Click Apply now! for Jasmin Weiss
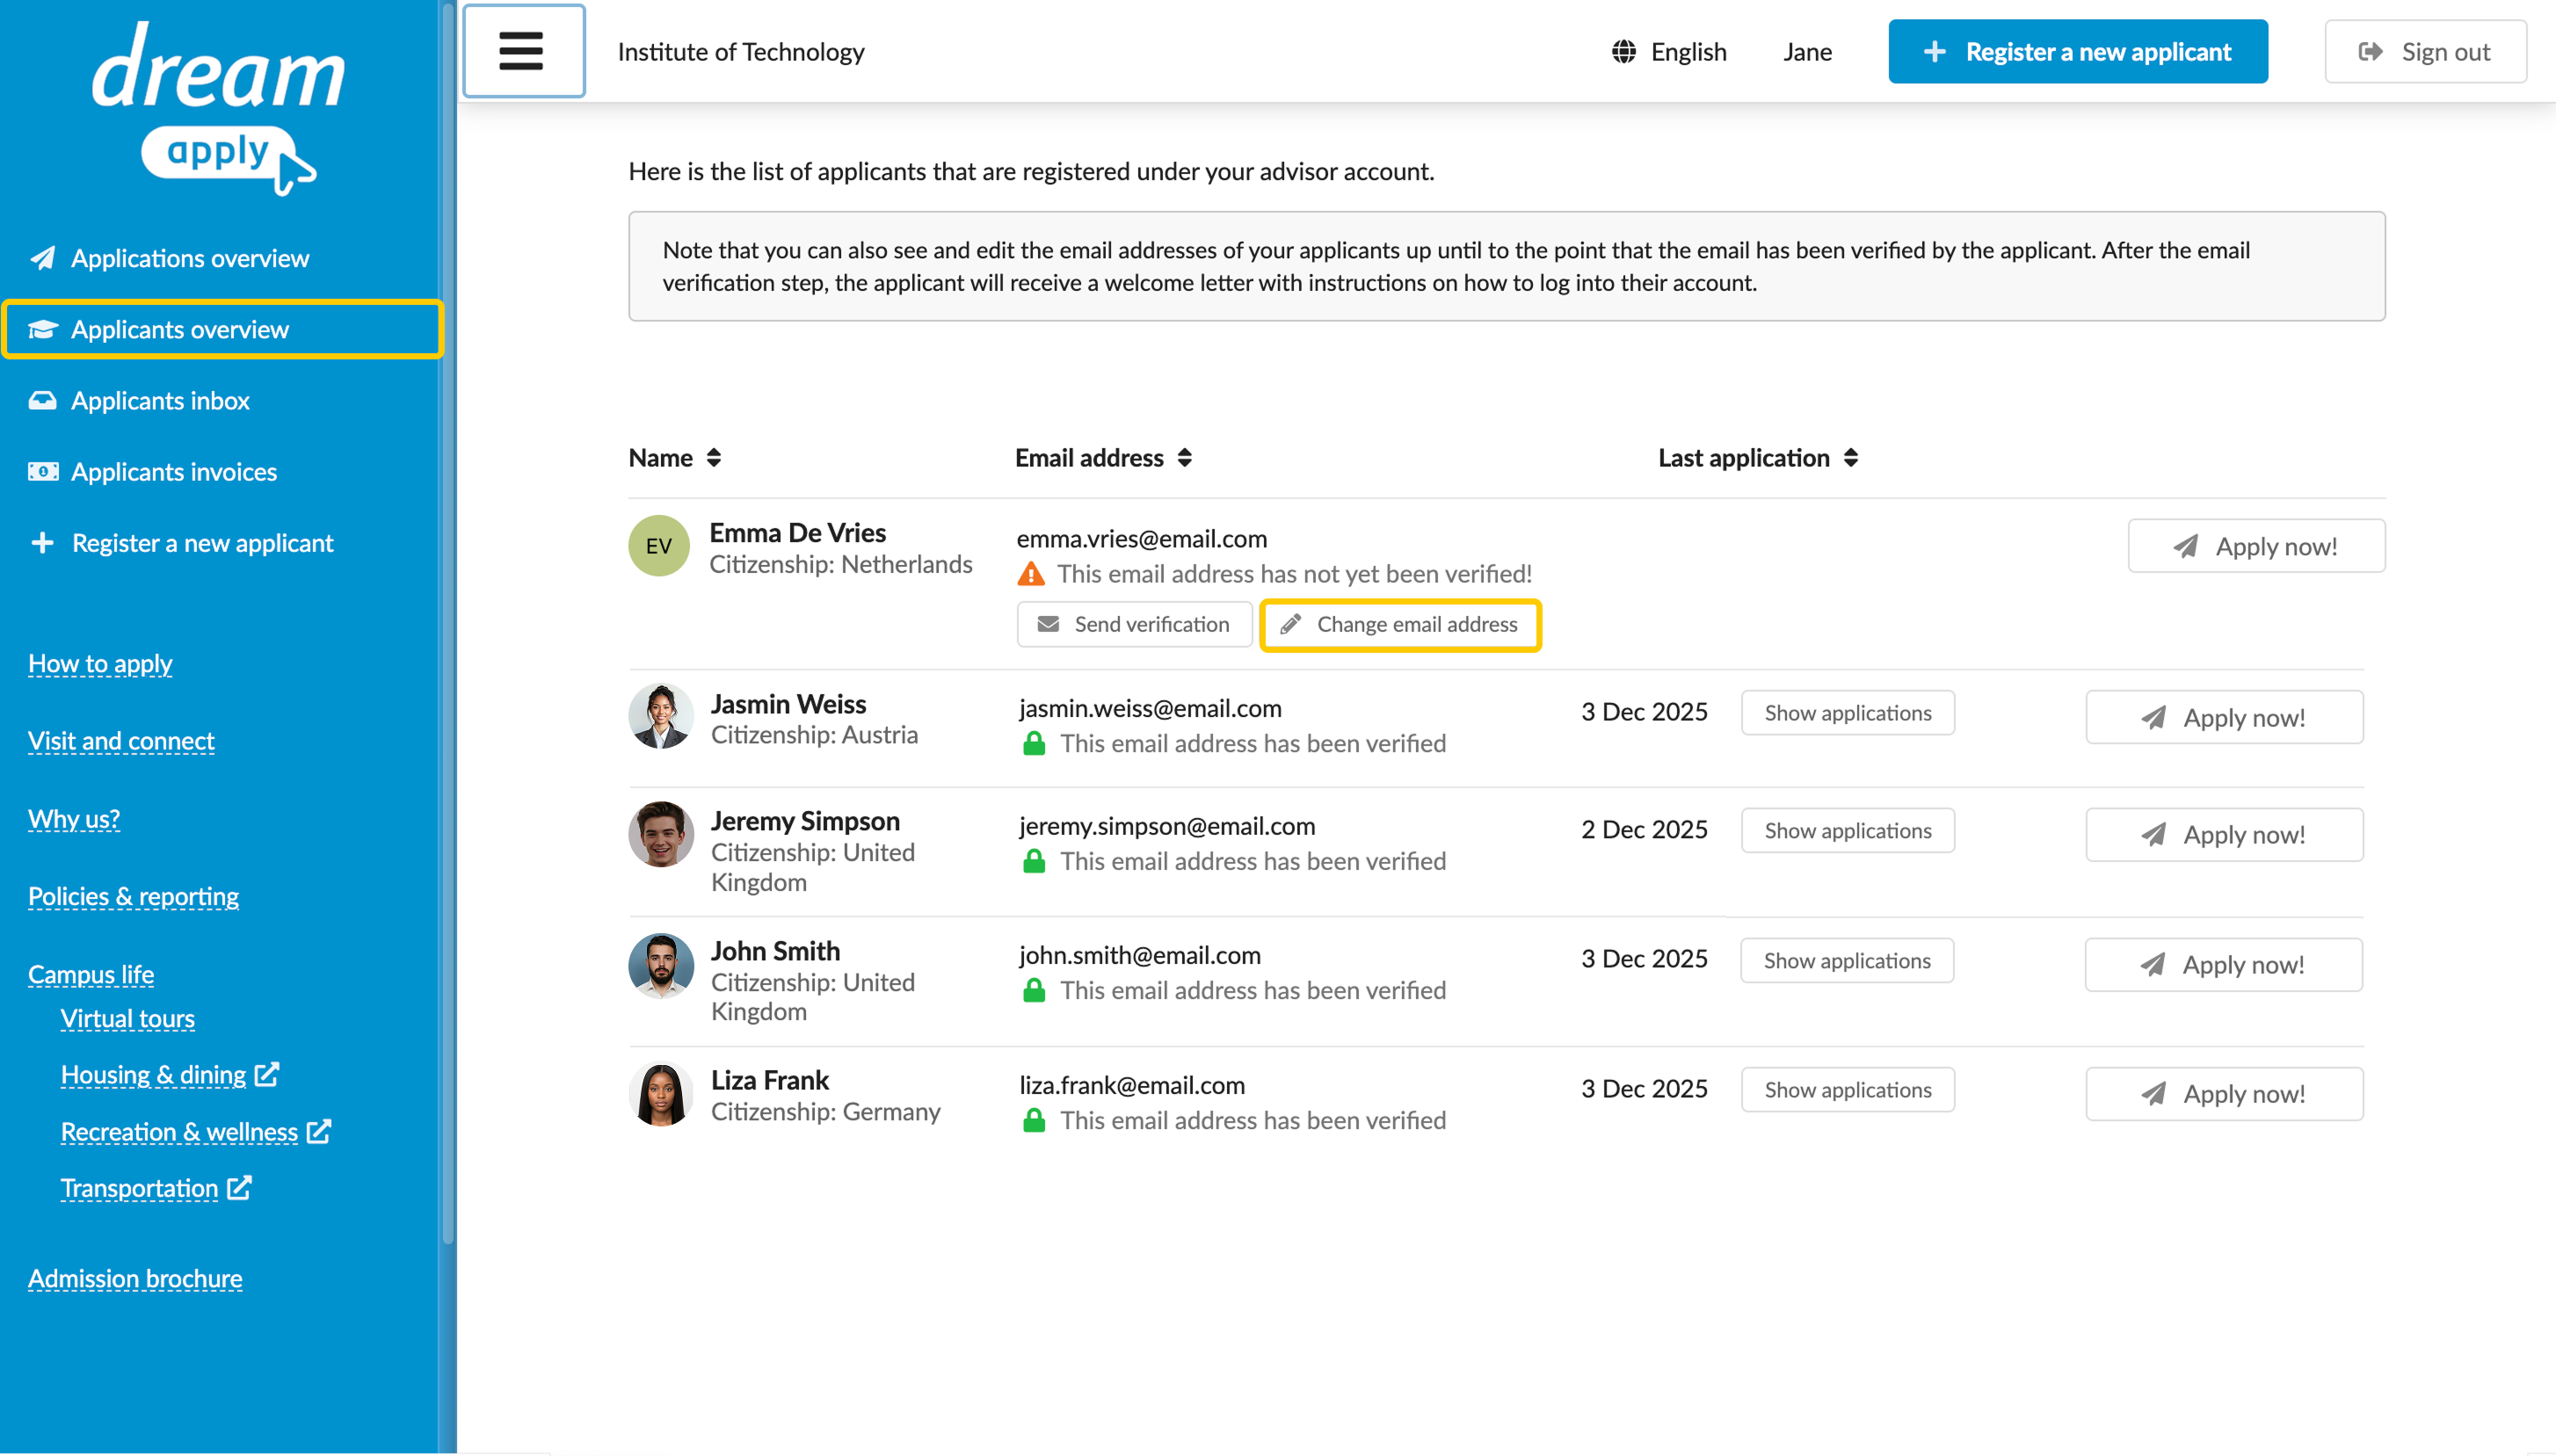The image size is (2556, 1456). 2224,717
